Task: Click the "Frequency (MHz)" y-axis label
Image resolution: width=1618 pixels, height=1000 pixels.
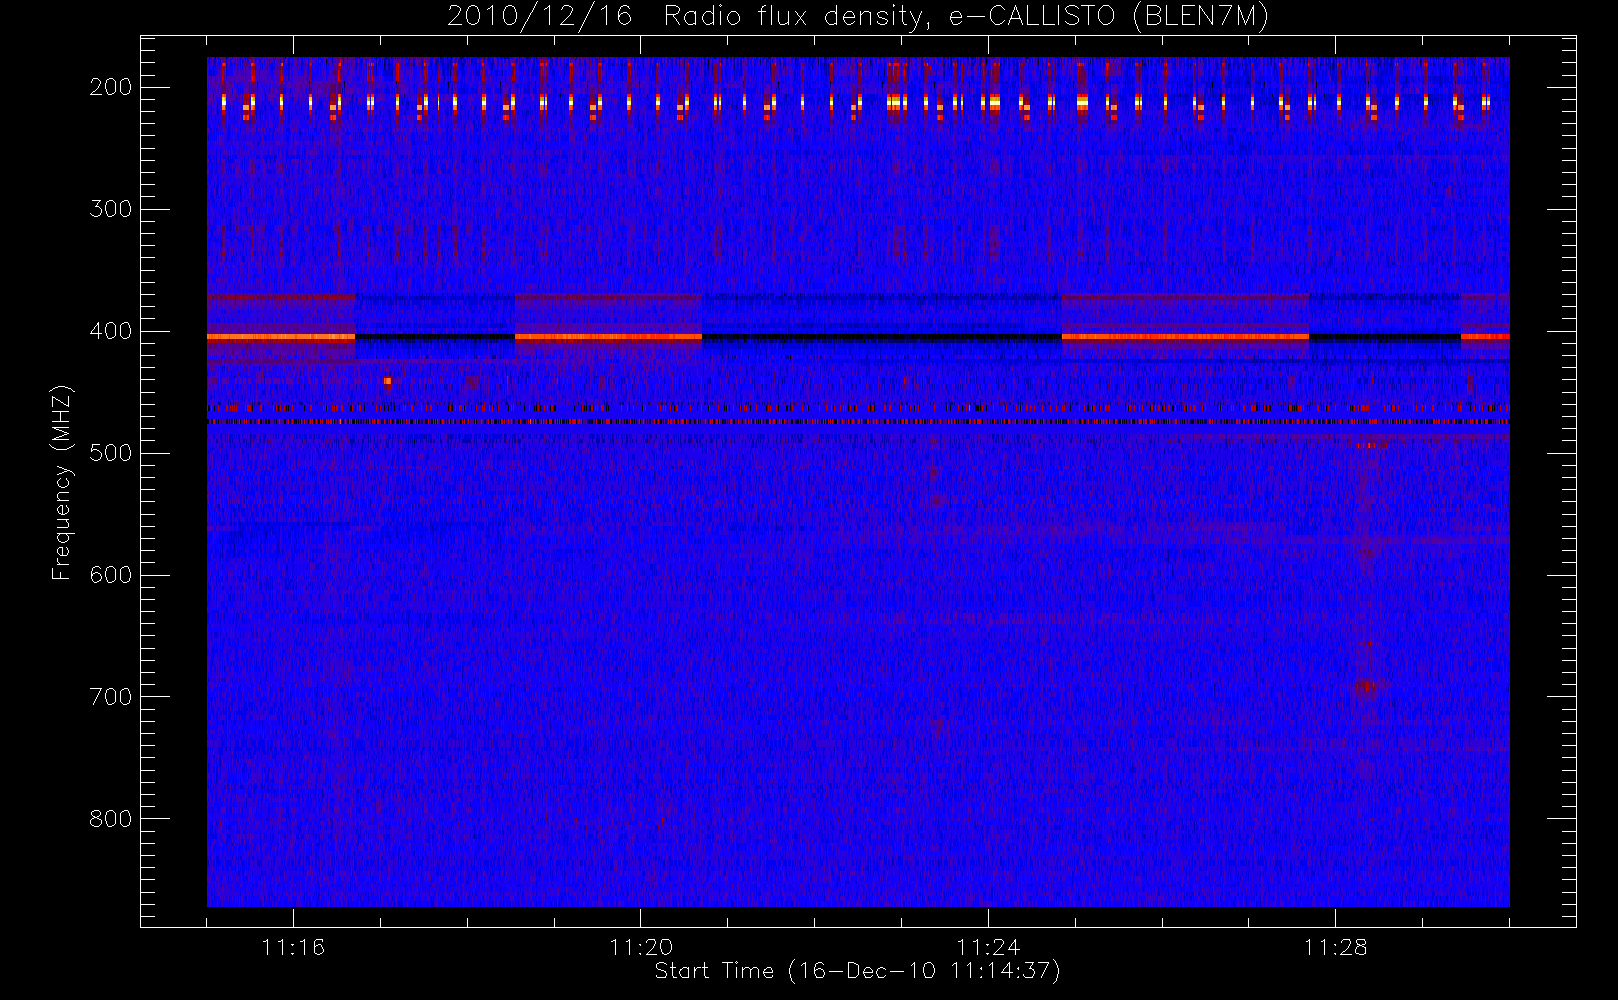Action: [62, 482]
